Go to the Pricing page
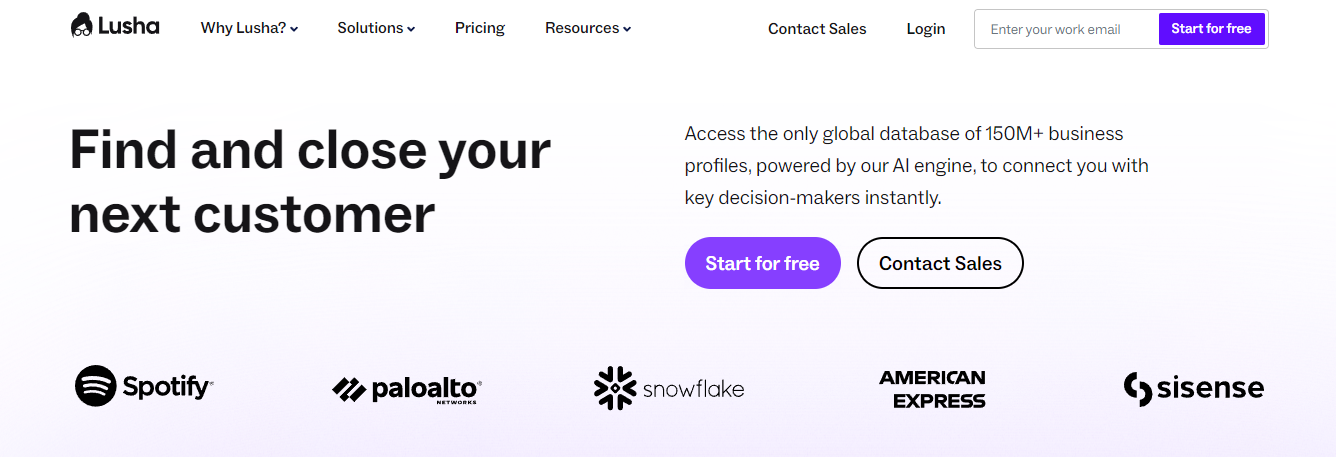 click(480, 28)
